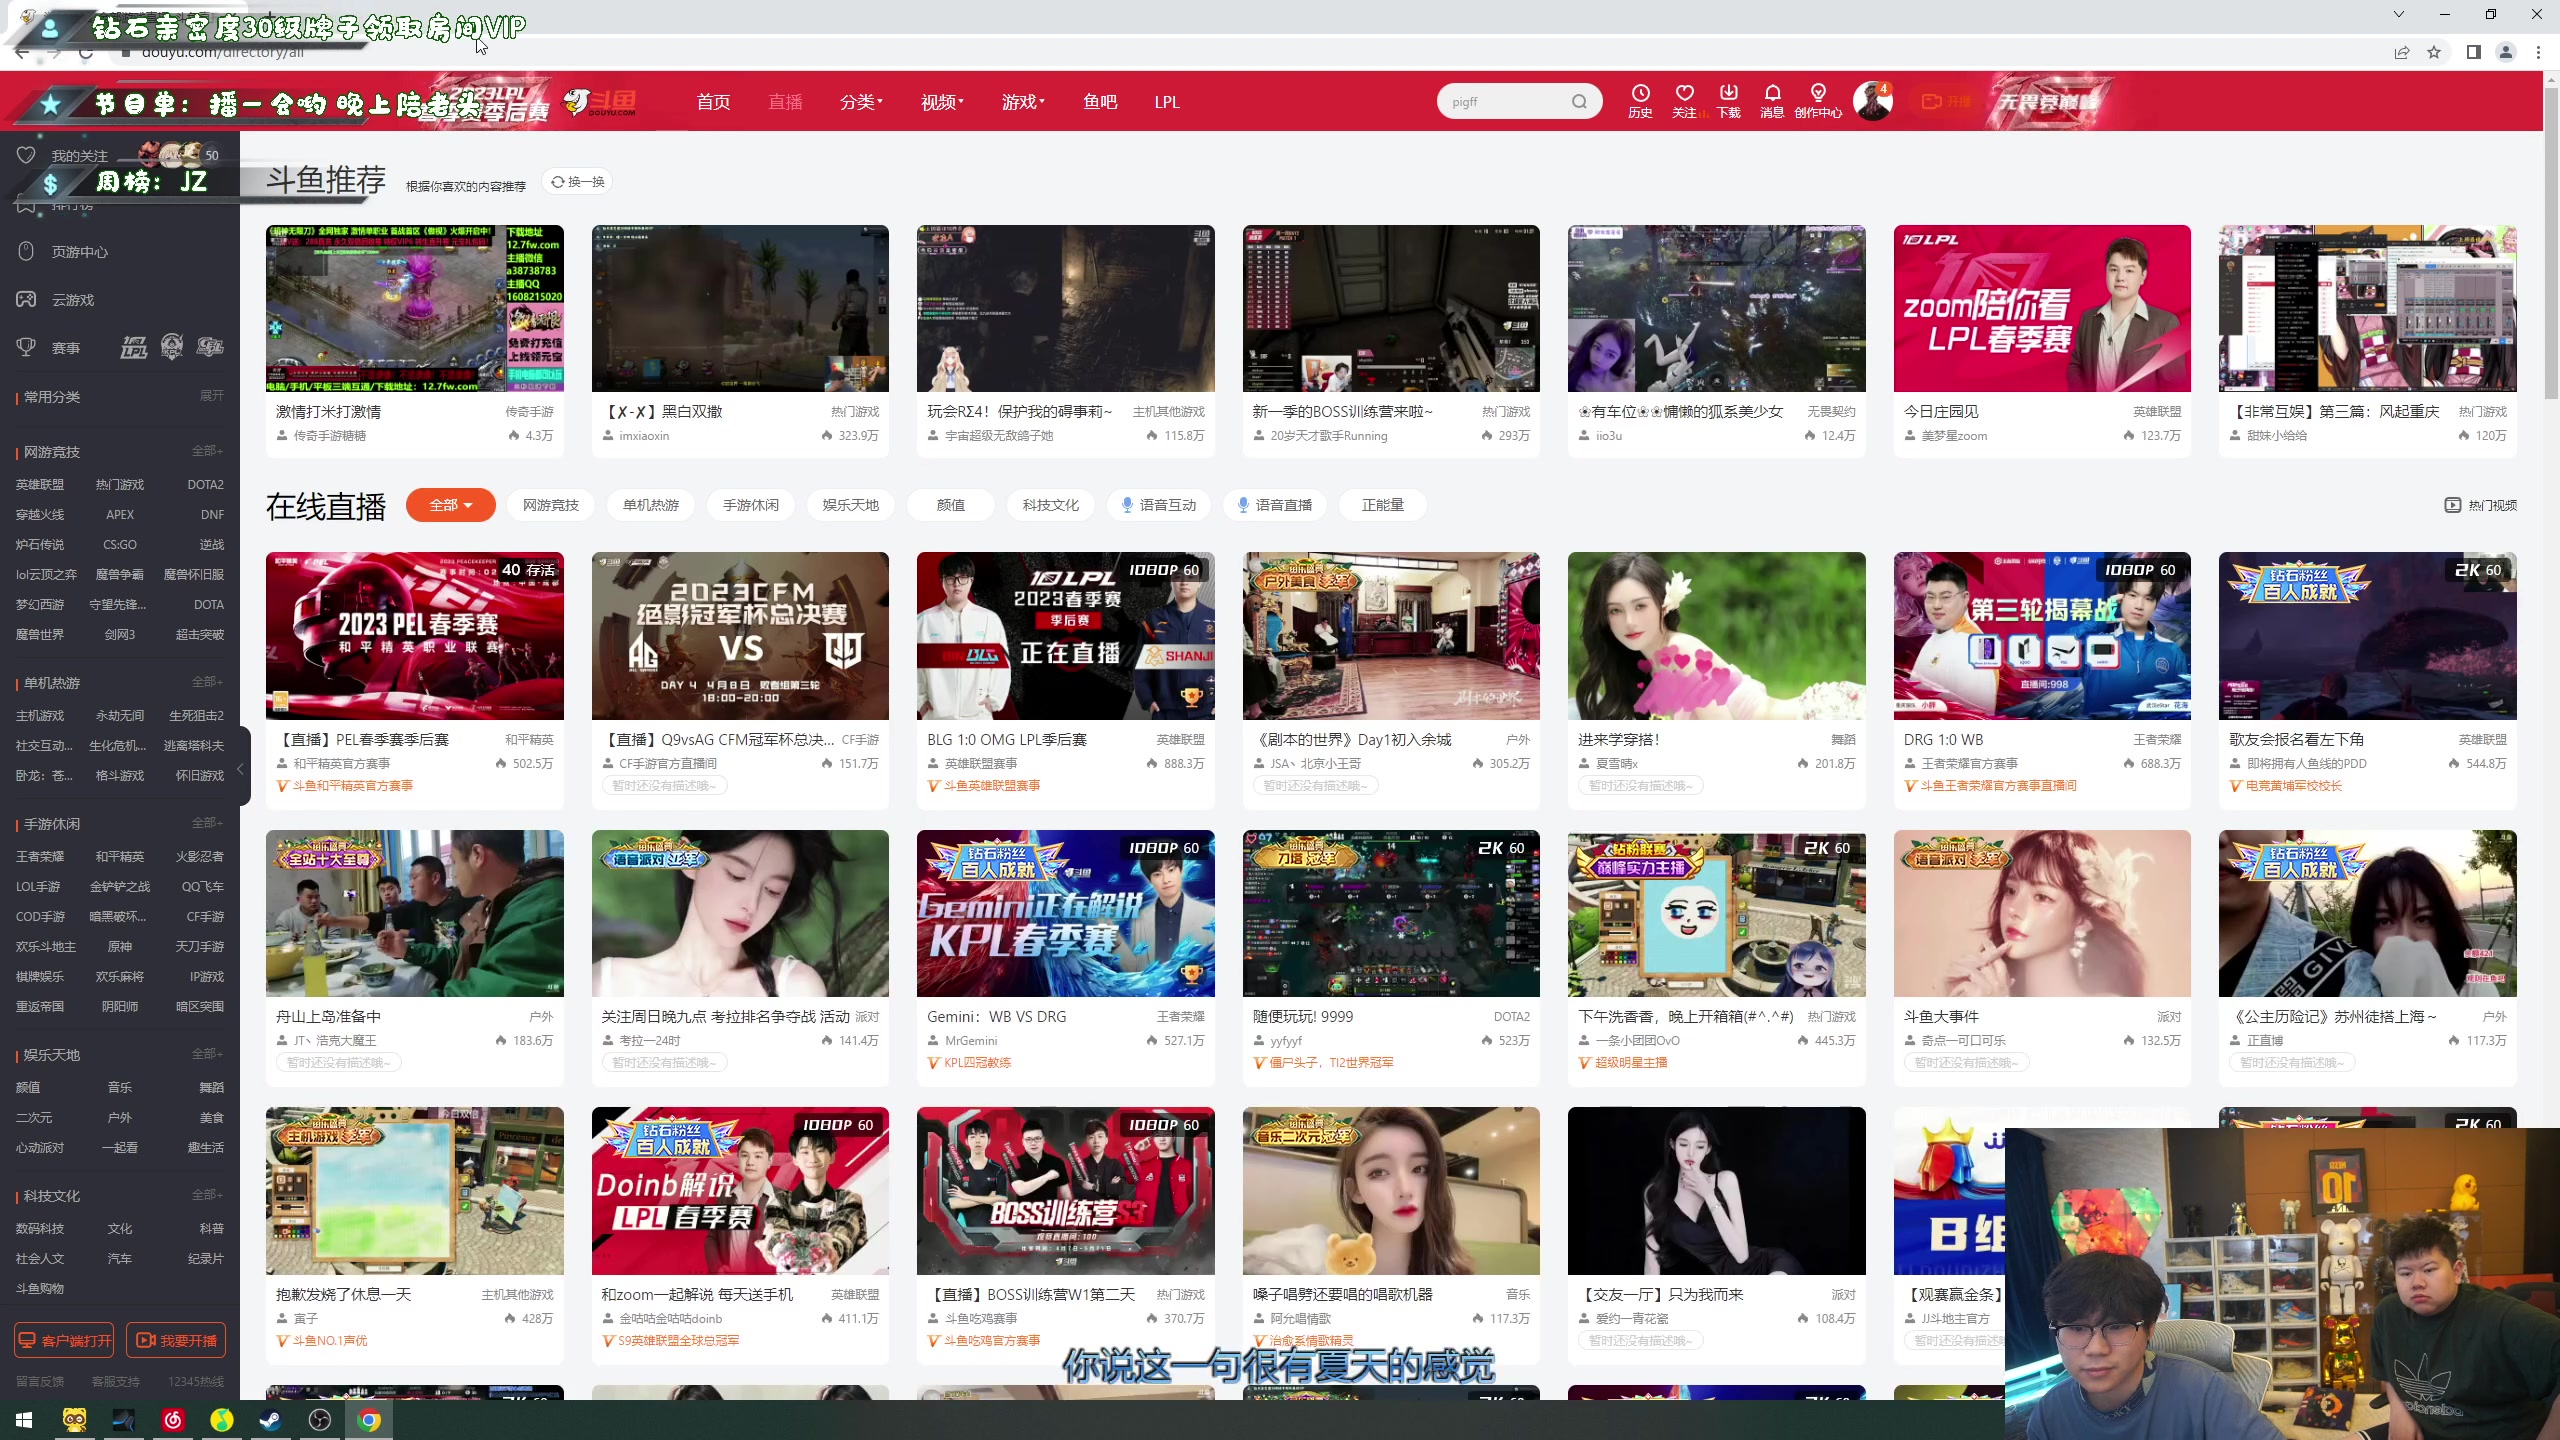Click the search magnifier icon
This screenshot has width=2560, height=1440.
1579,102
